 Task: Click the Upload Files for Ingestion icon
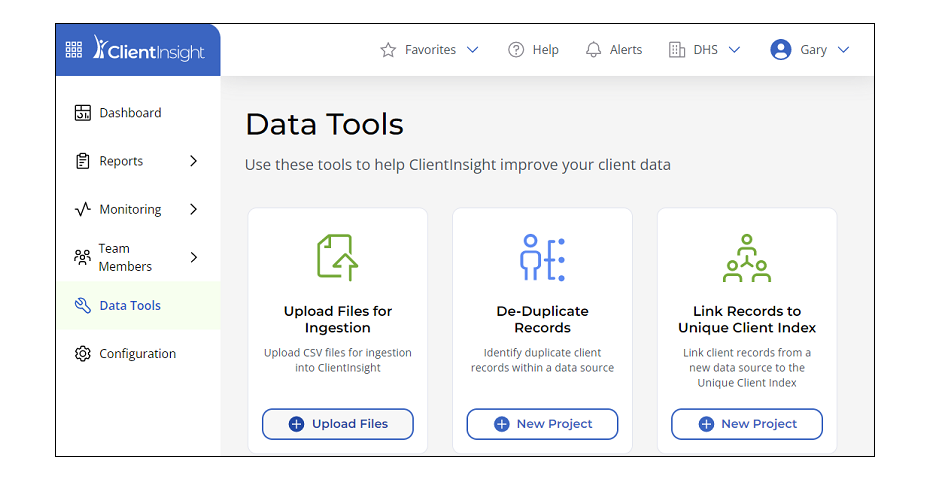[337, 257]
